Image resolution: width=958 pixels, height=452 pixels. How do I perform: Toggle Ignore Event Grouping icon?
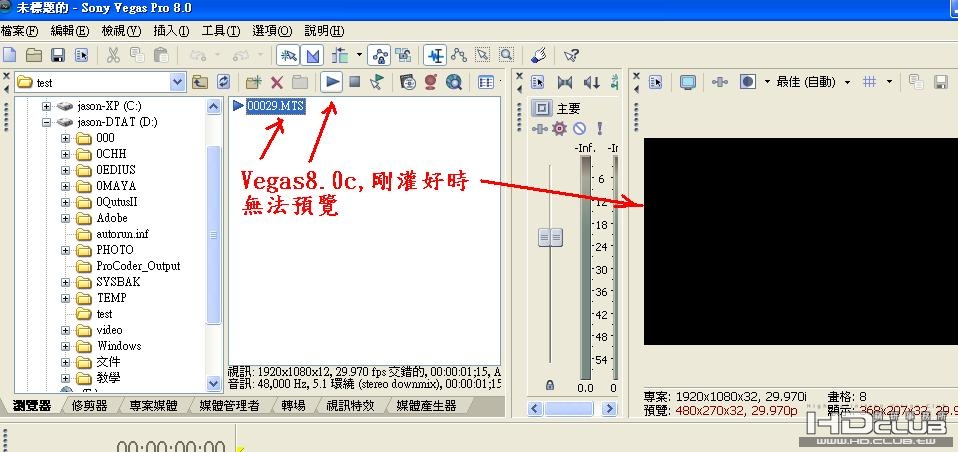pos(403,55)
